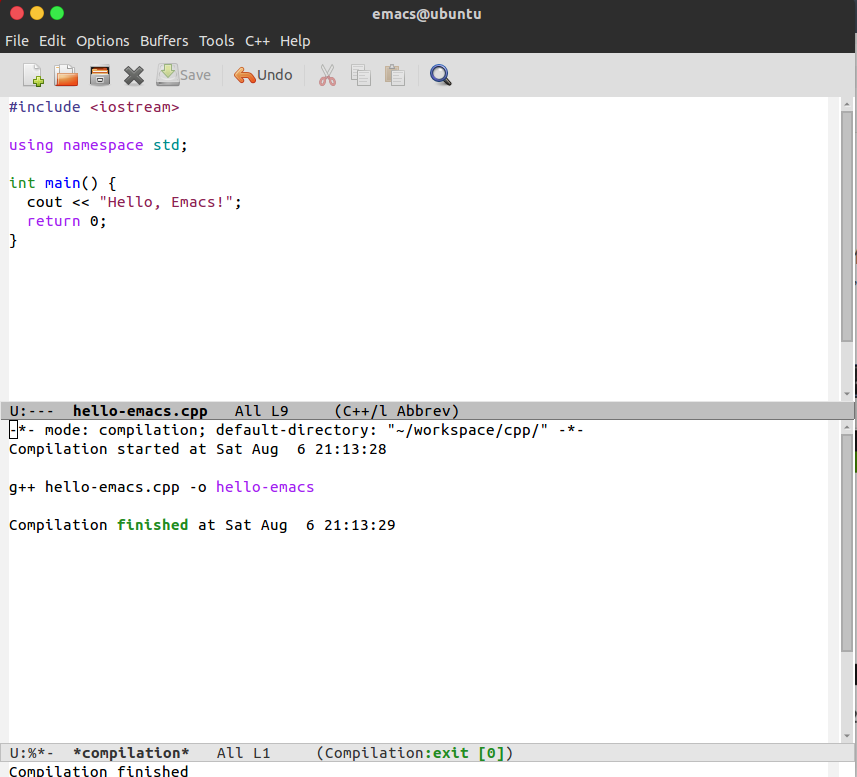Click the #include <iostream> line
This screenshot has width=857, height=777.
[94, 107]
